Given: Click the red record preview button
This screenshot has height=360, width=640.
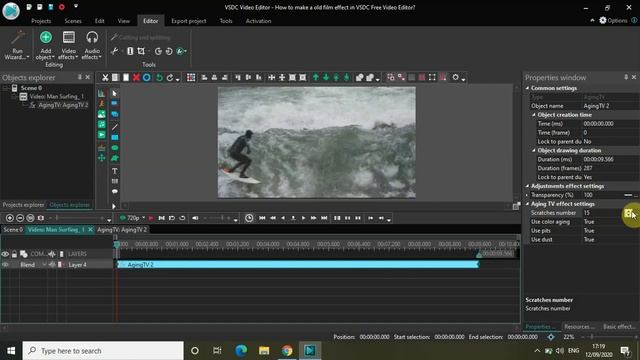Looking at the screenshot, I should click(x=151, y=218).
